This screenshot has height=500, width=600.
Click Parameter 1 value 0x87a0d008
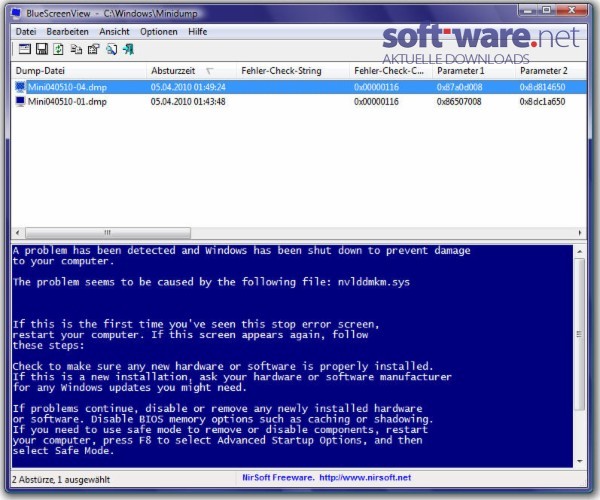tap(459, 87)
